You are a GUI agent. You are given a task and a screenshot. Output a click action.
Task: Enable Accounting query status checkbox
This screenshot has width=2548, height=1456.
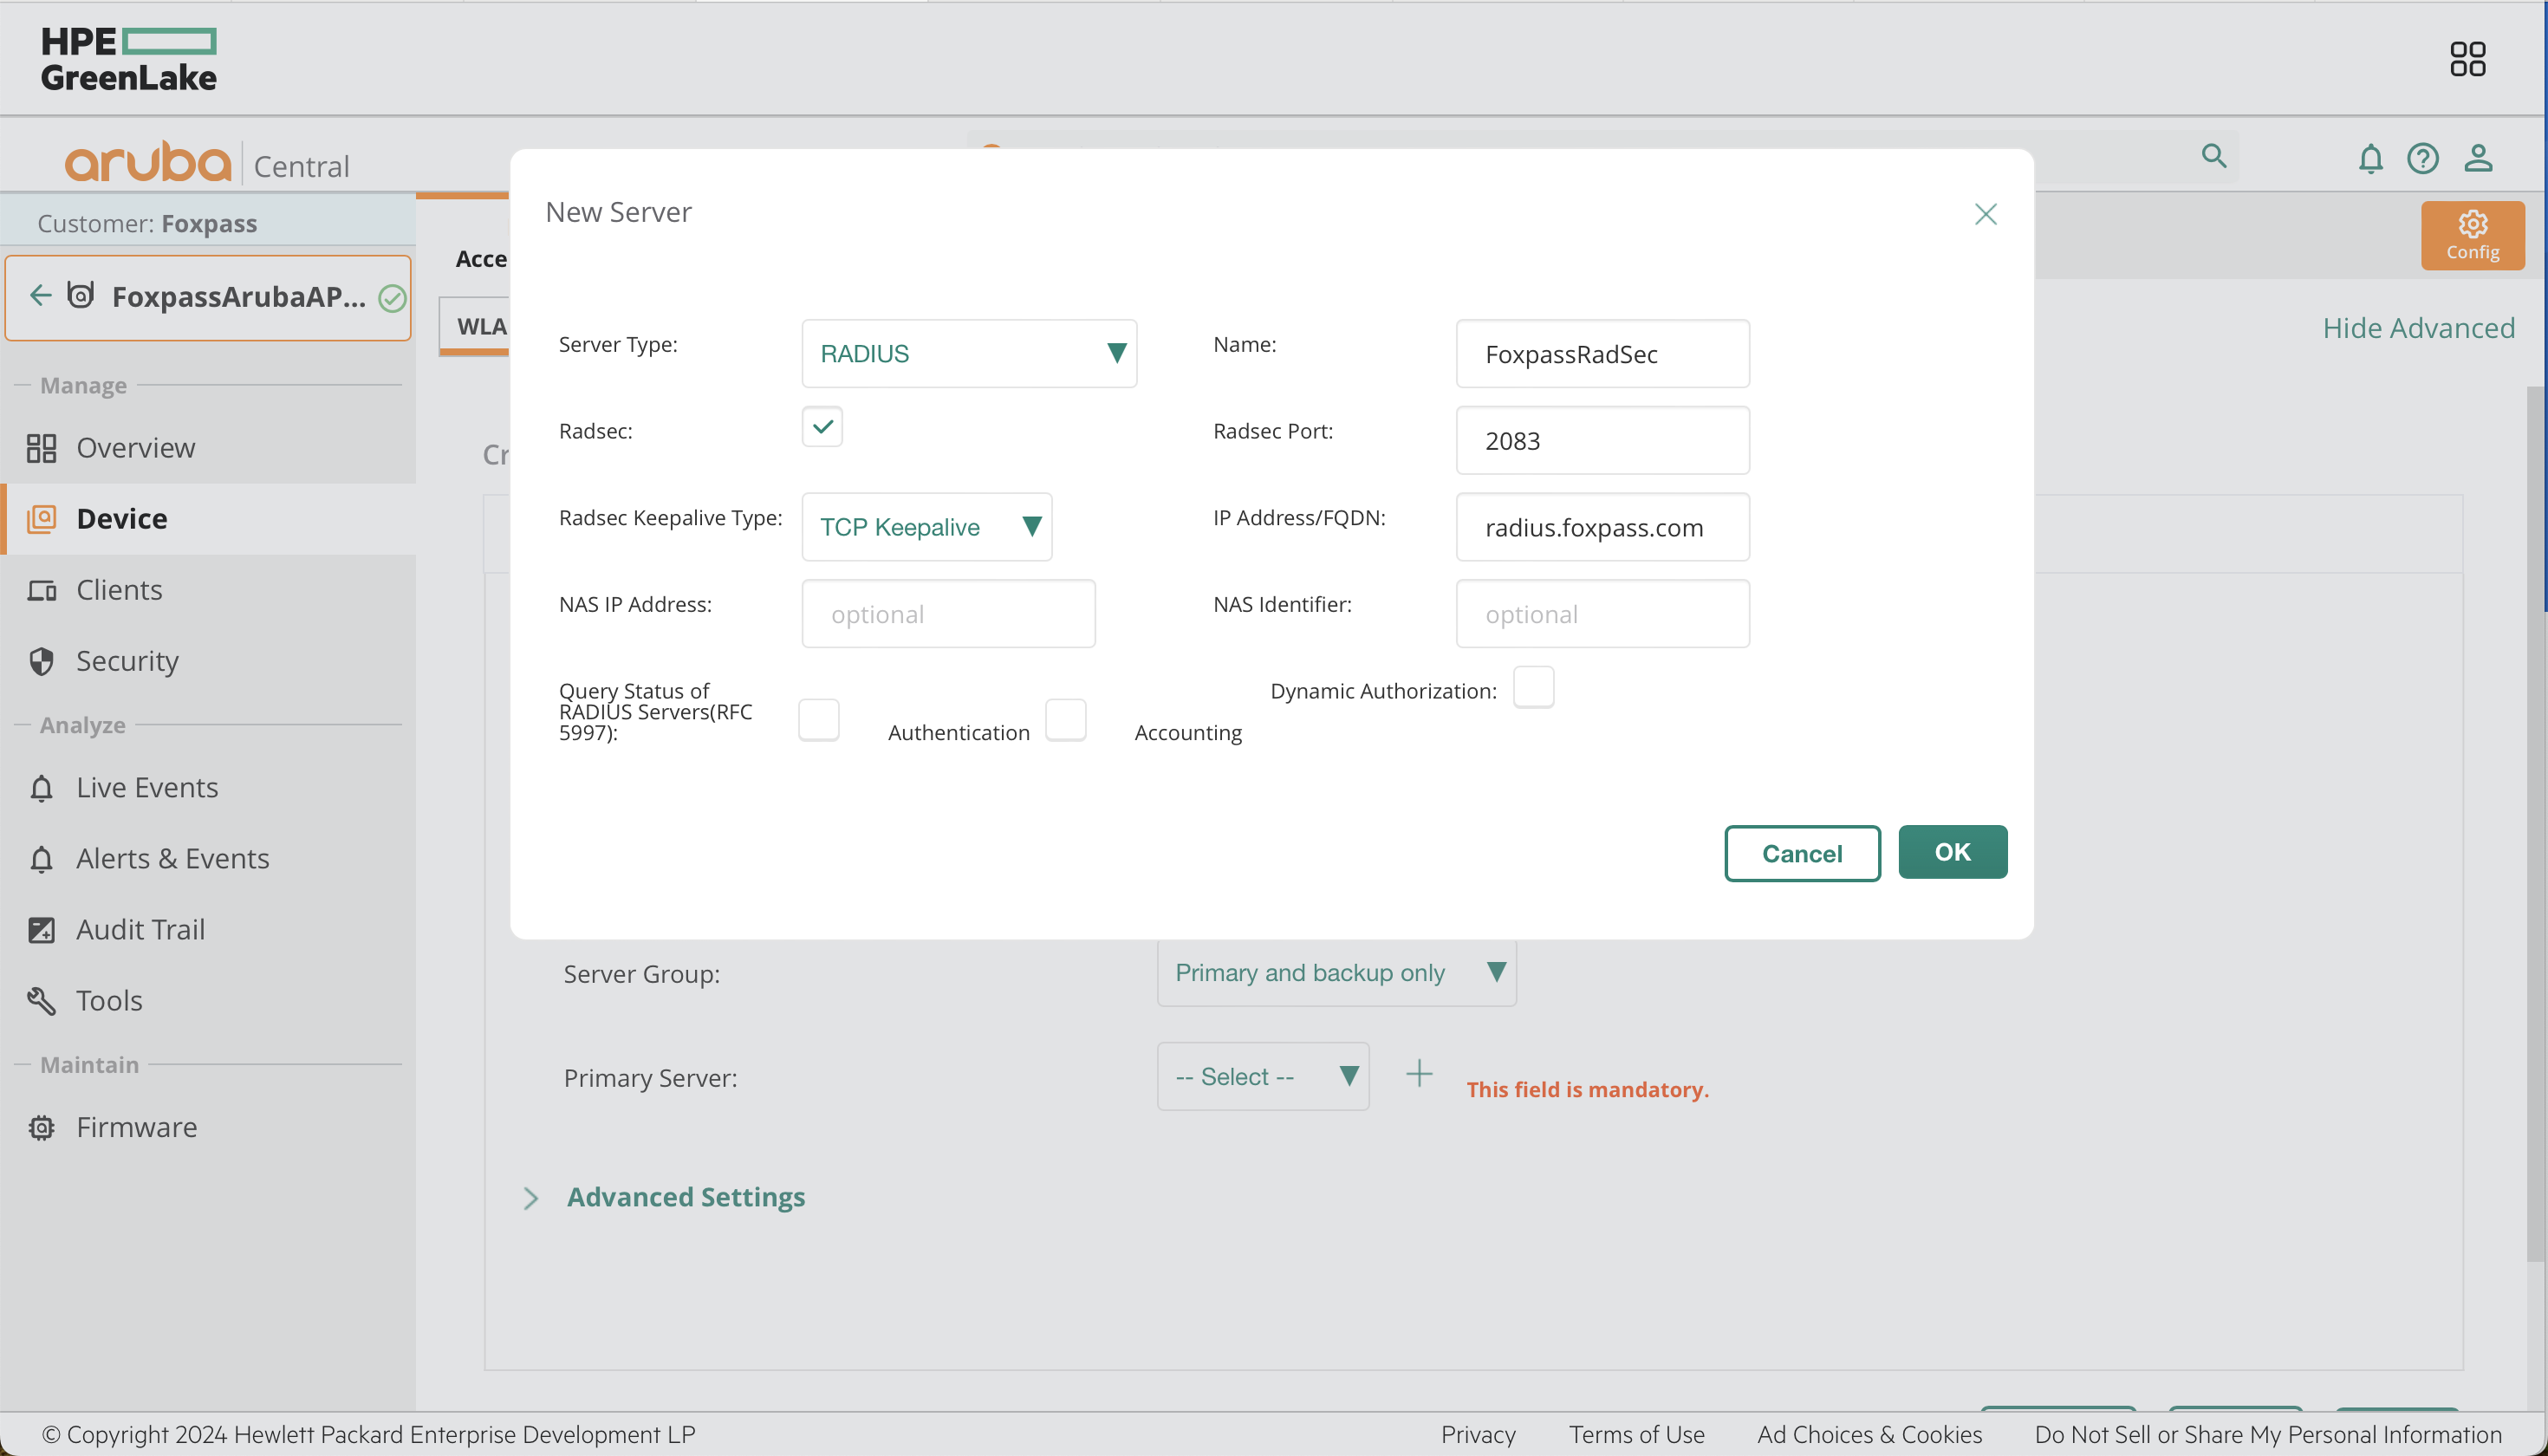(1066, 720)
